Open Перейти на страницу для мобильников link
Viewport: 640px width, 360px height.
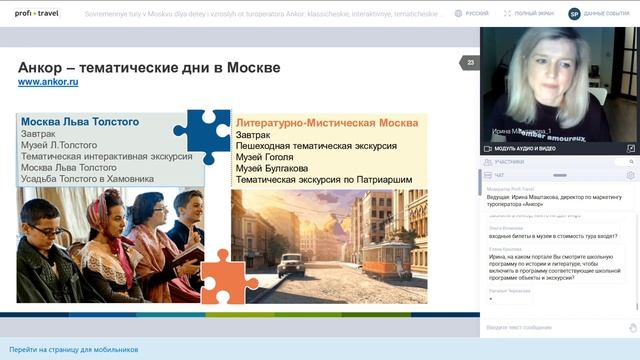click(74, 349)
